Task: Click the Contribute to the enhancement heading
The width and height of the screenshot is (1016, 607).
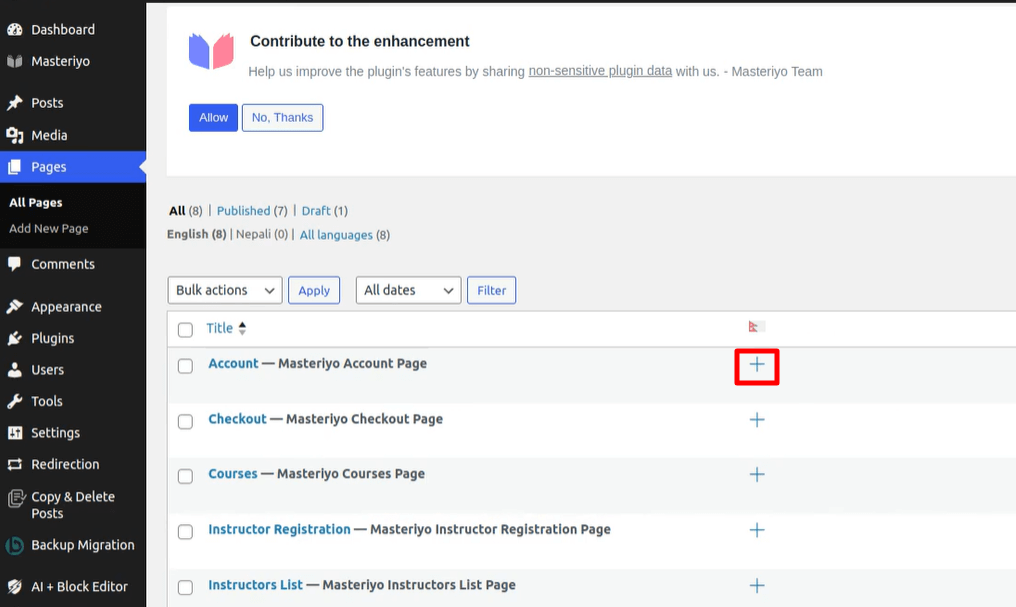Action: (x=360, y=41)
